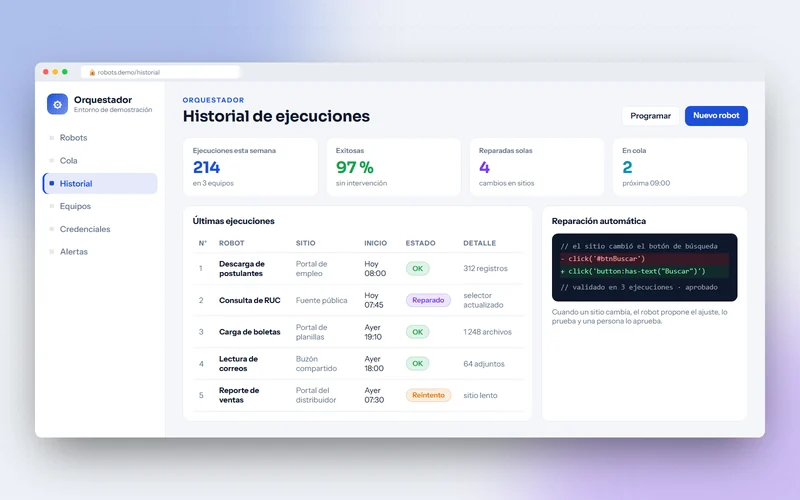Click the Ayer 19:10 start time
Viewport: 800px width, 500px height.
click(373, 332)
